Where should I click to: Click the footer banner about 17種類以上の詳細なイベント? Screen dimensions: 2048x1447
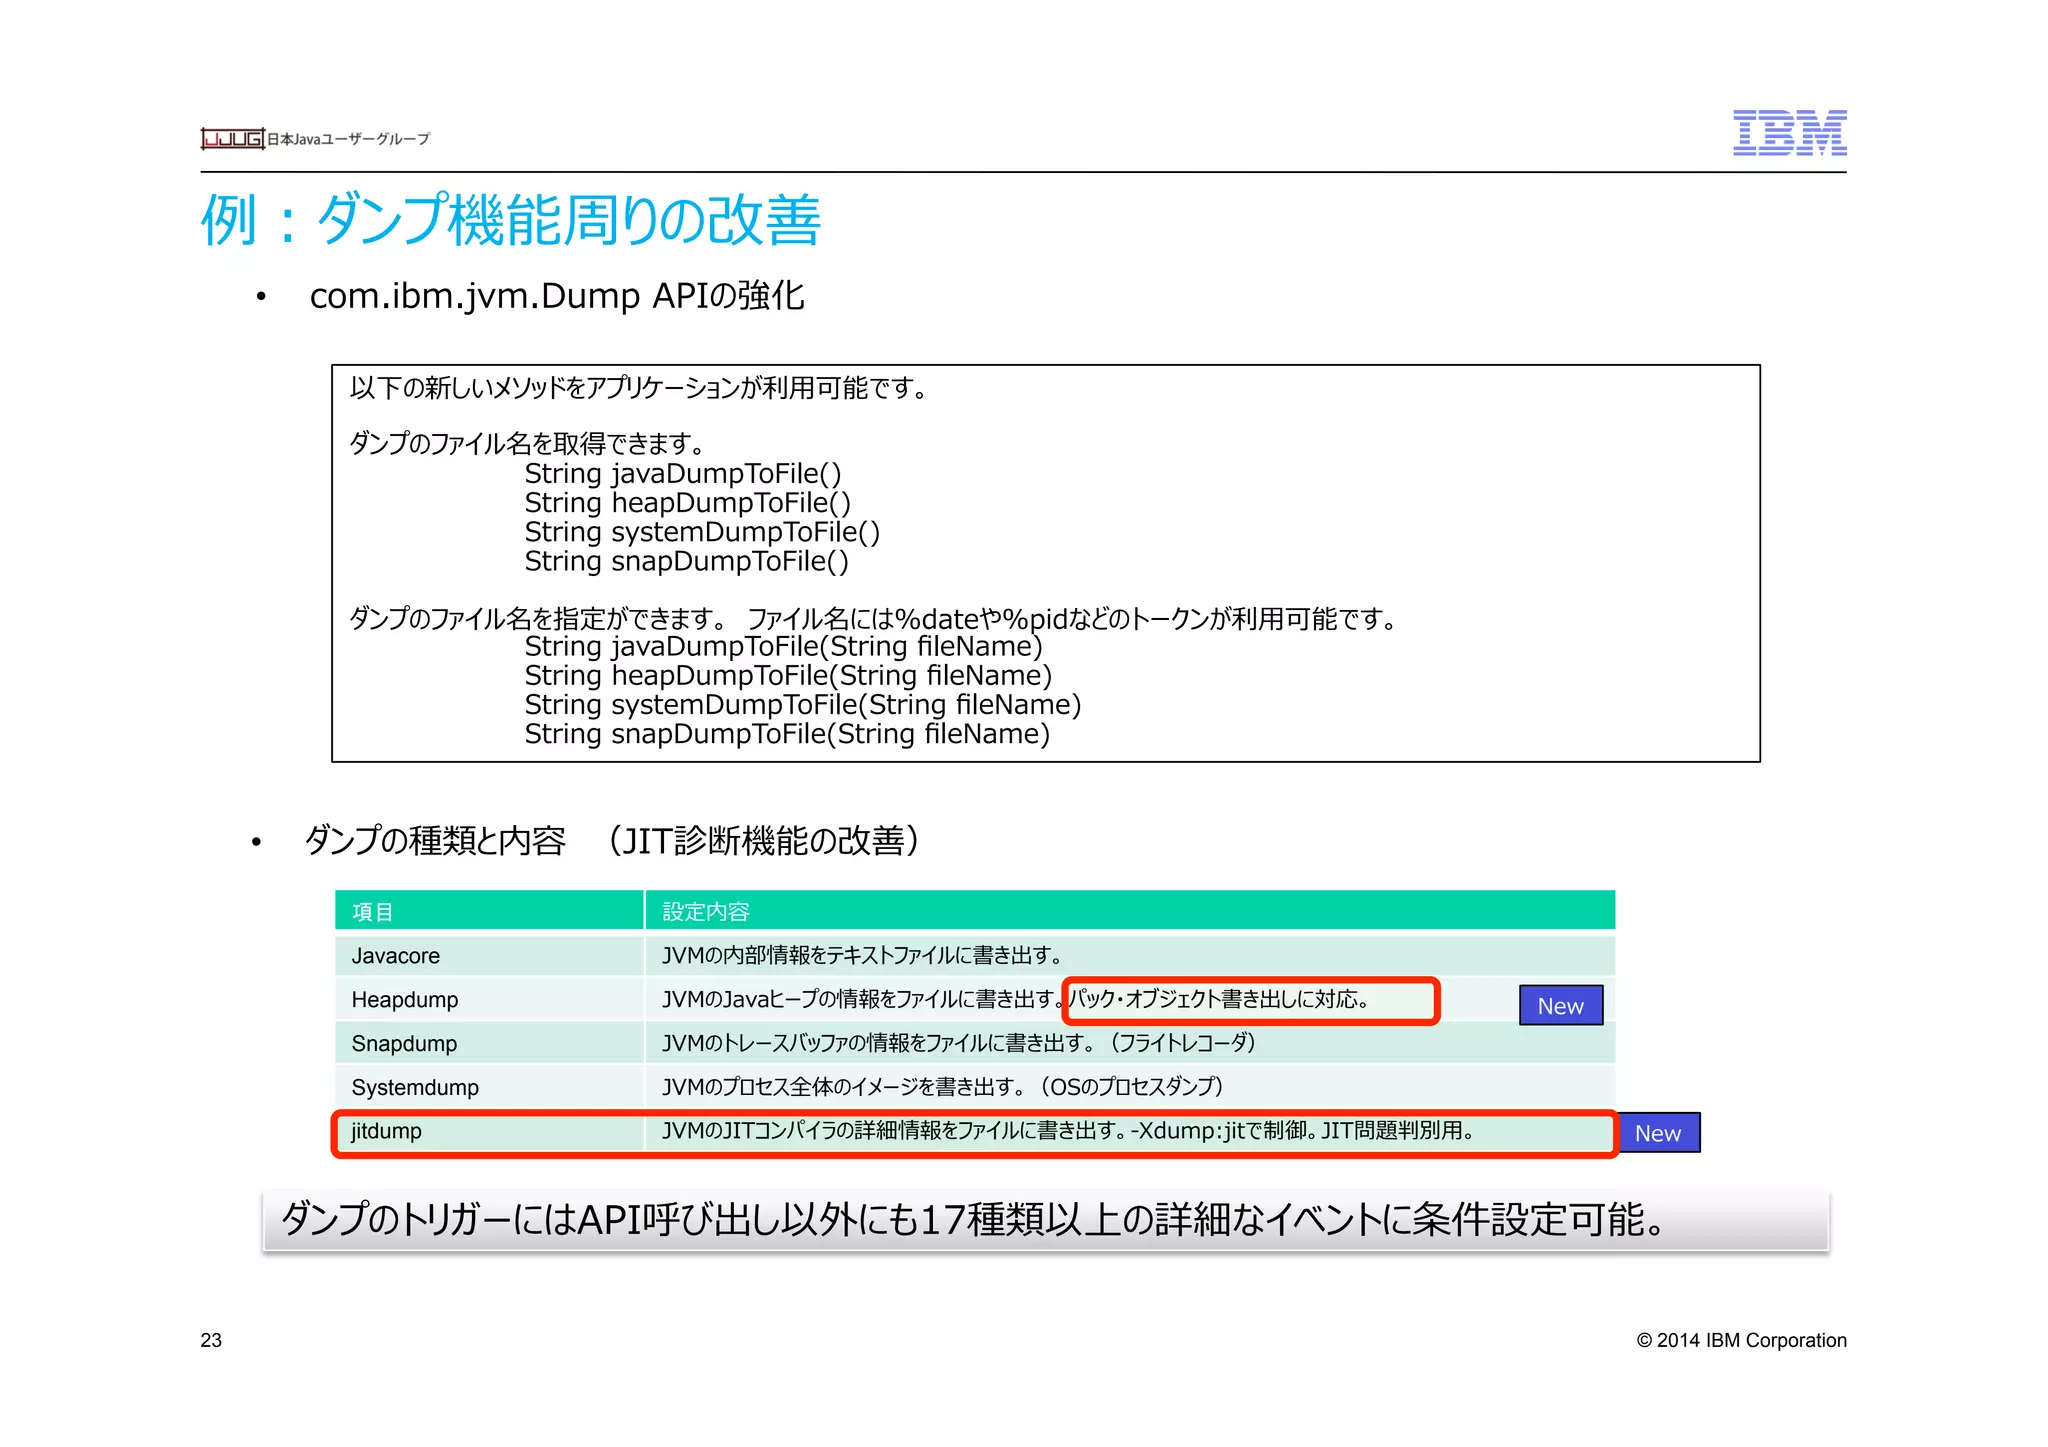1046,1220
